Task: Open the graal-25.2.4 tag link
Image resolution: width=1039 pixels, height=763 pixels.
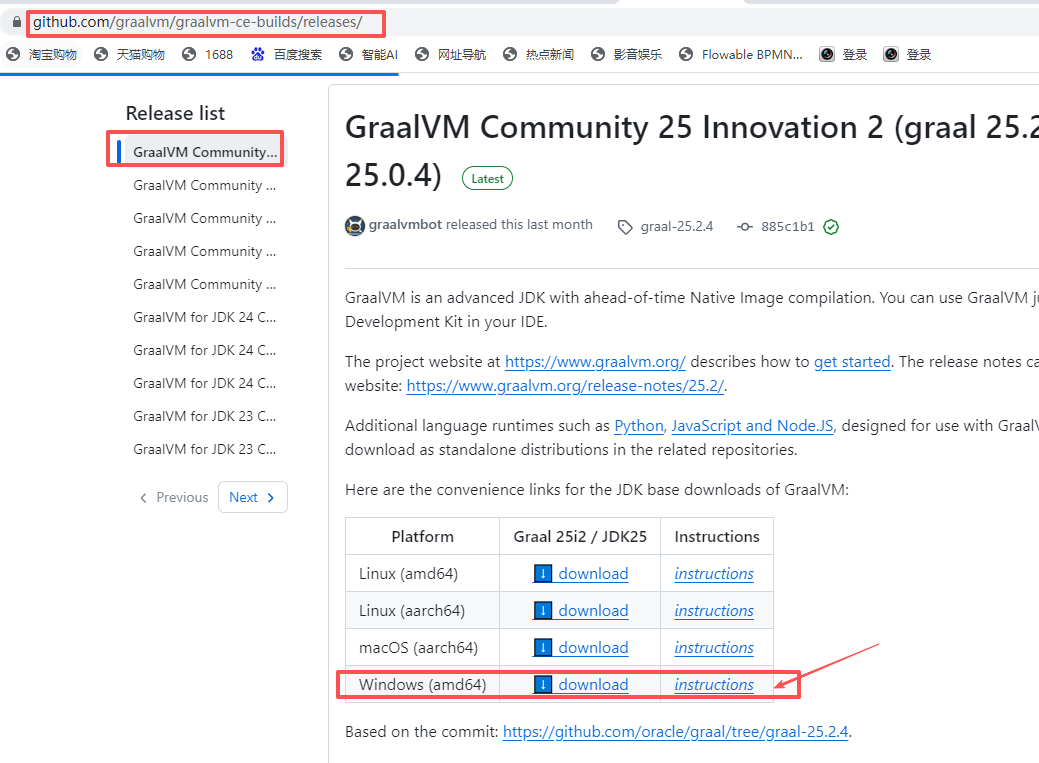Action: coord(677,227)
